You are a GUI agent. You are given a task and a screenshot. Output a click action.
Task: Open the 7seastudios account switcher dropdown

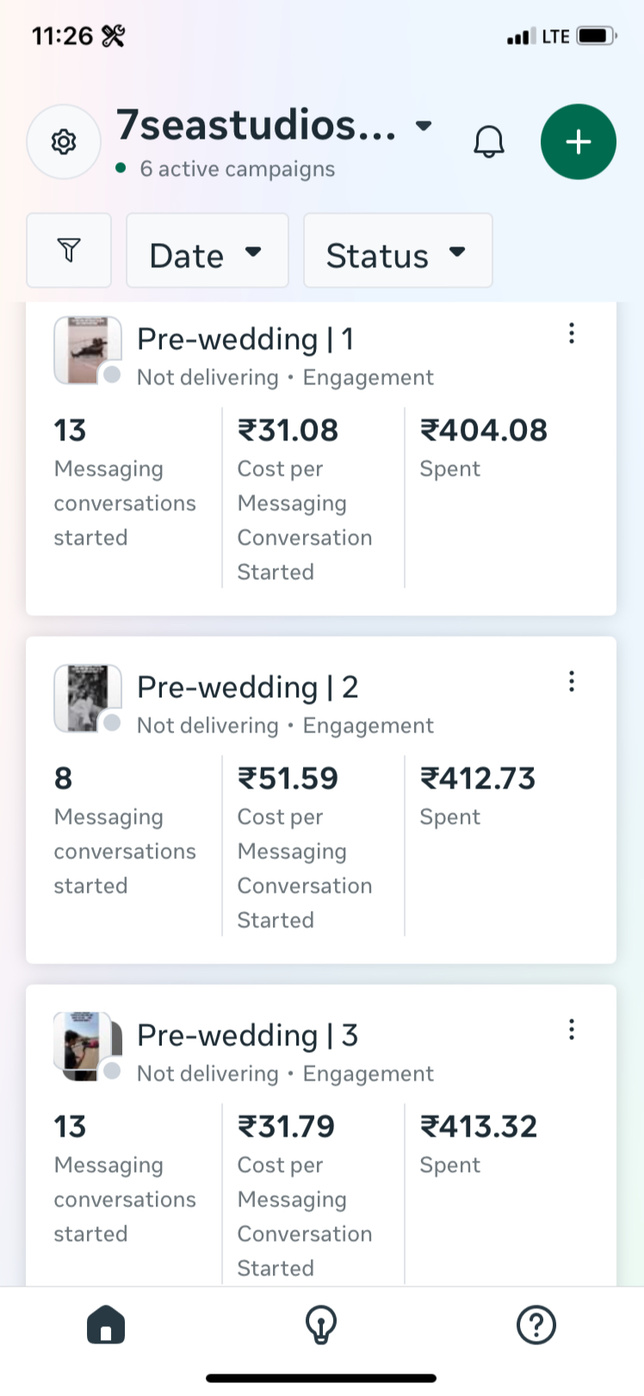tap(424, 126)
